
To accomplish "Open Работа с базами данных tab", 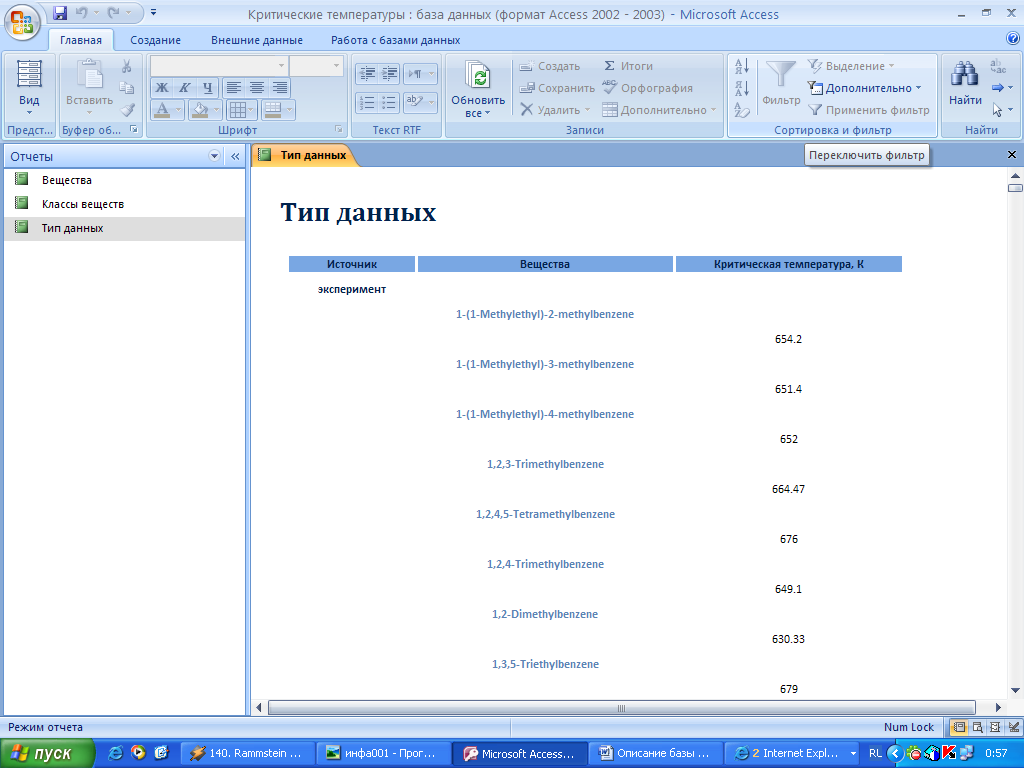I will (x=395, y=40).
